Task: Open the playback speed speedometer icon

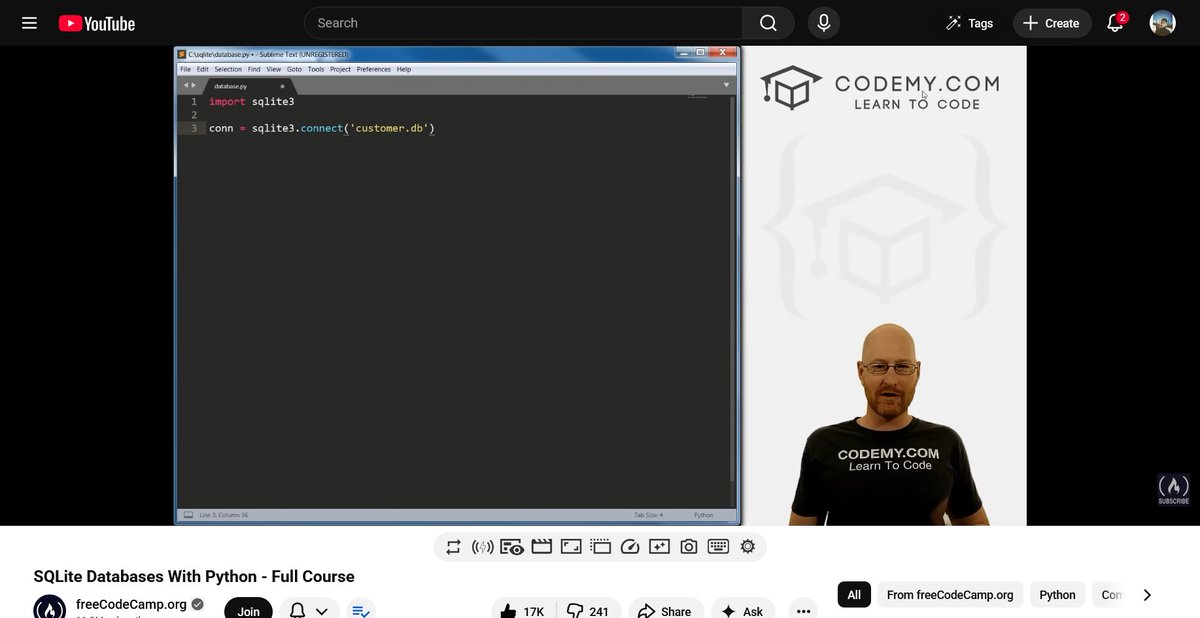Action: 630,547
